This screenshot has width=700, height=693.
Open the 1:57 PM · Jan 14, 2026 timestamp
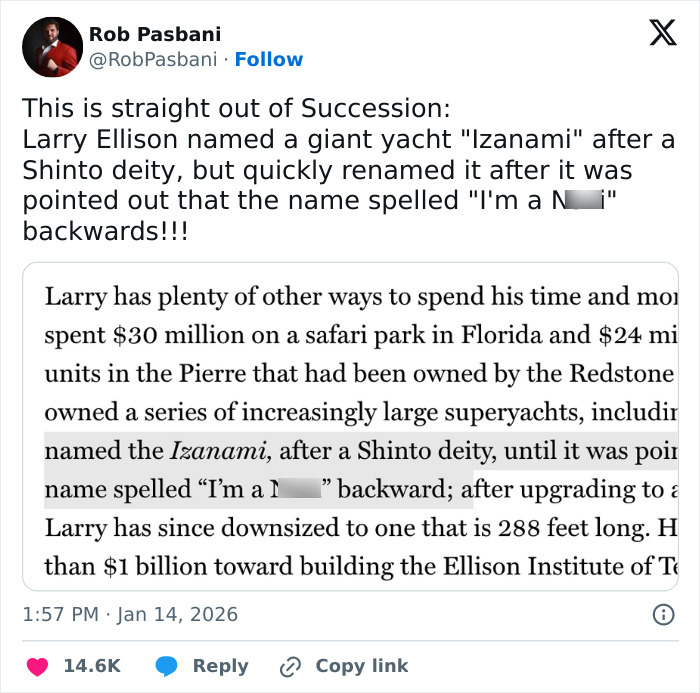tap(130, 614)
